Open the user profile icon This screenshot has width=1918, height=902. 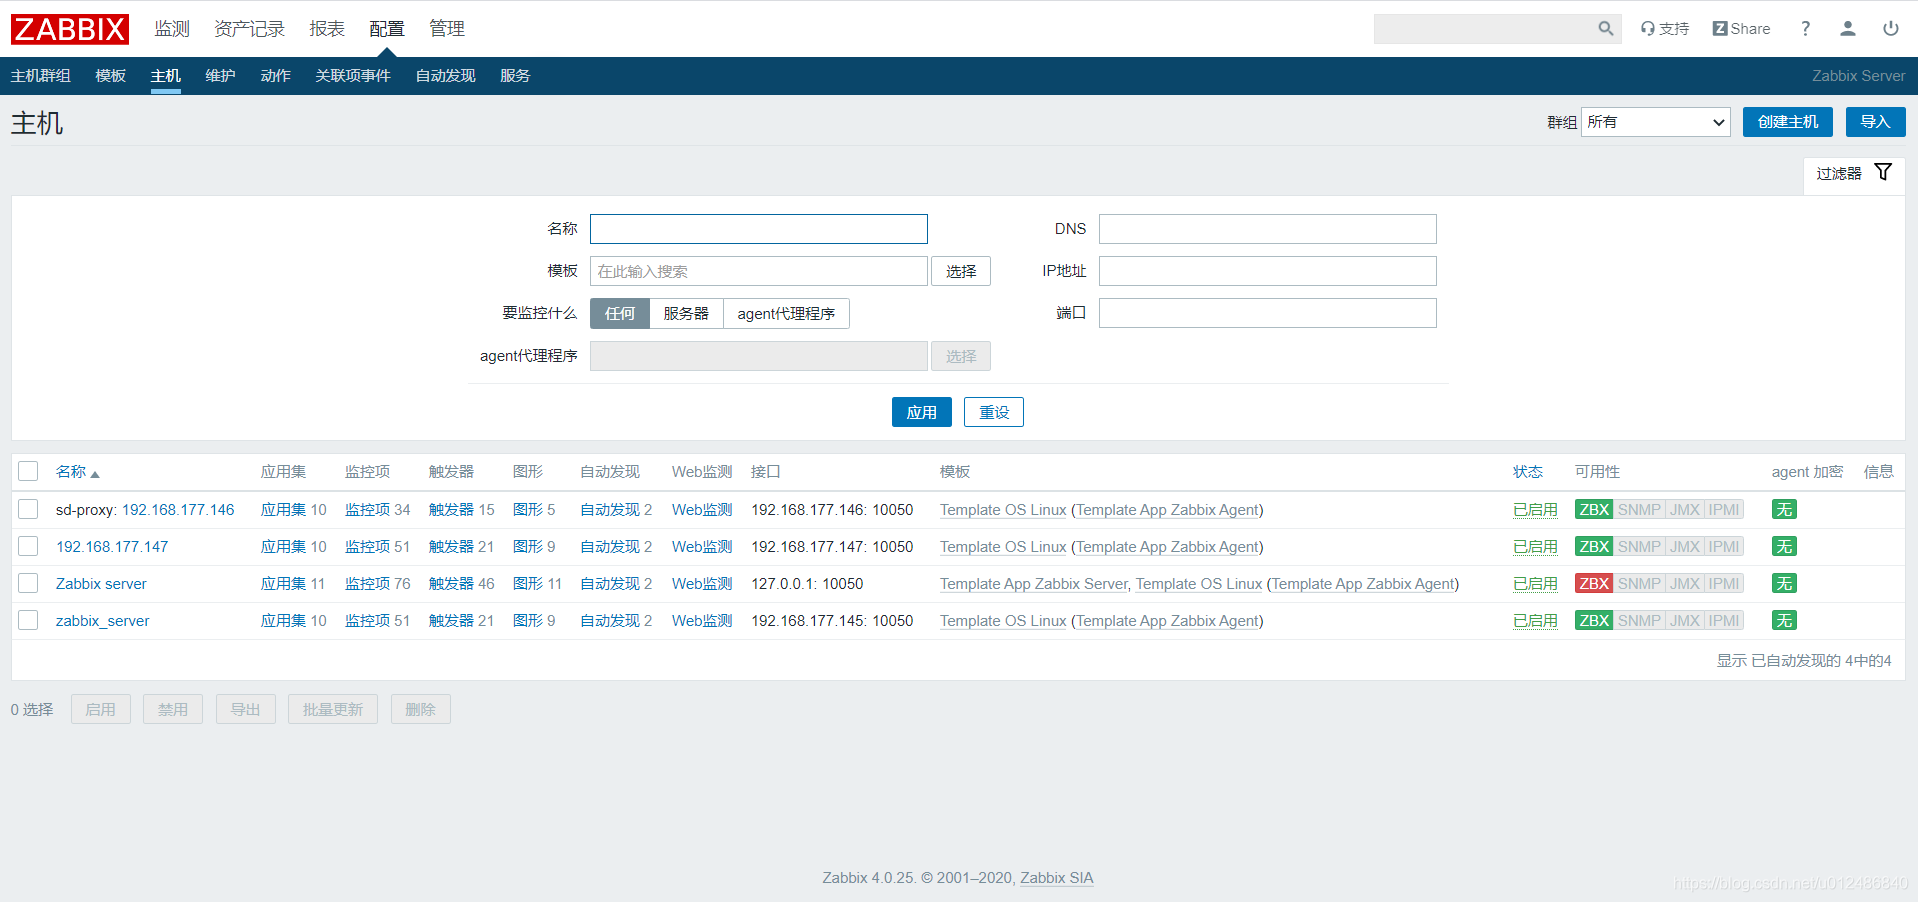1848,29
